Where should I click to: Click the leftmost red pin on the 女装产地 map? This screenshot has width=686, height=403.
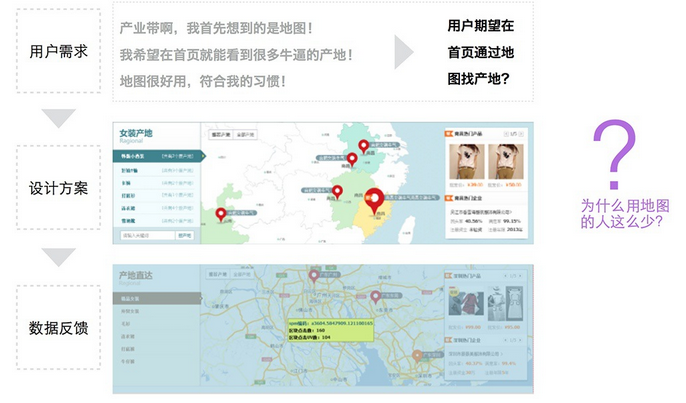pyautogui.click(x=221, y=213)
